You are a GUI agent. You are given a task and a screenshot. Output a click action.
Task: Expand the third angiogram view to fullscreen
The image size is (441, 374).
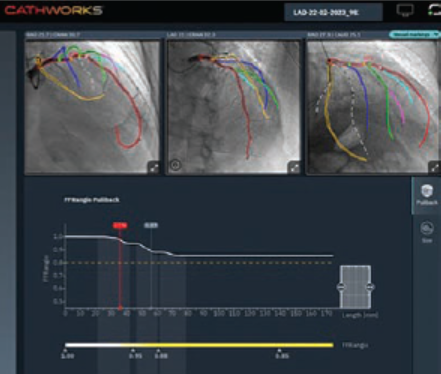tap(434, 168)
